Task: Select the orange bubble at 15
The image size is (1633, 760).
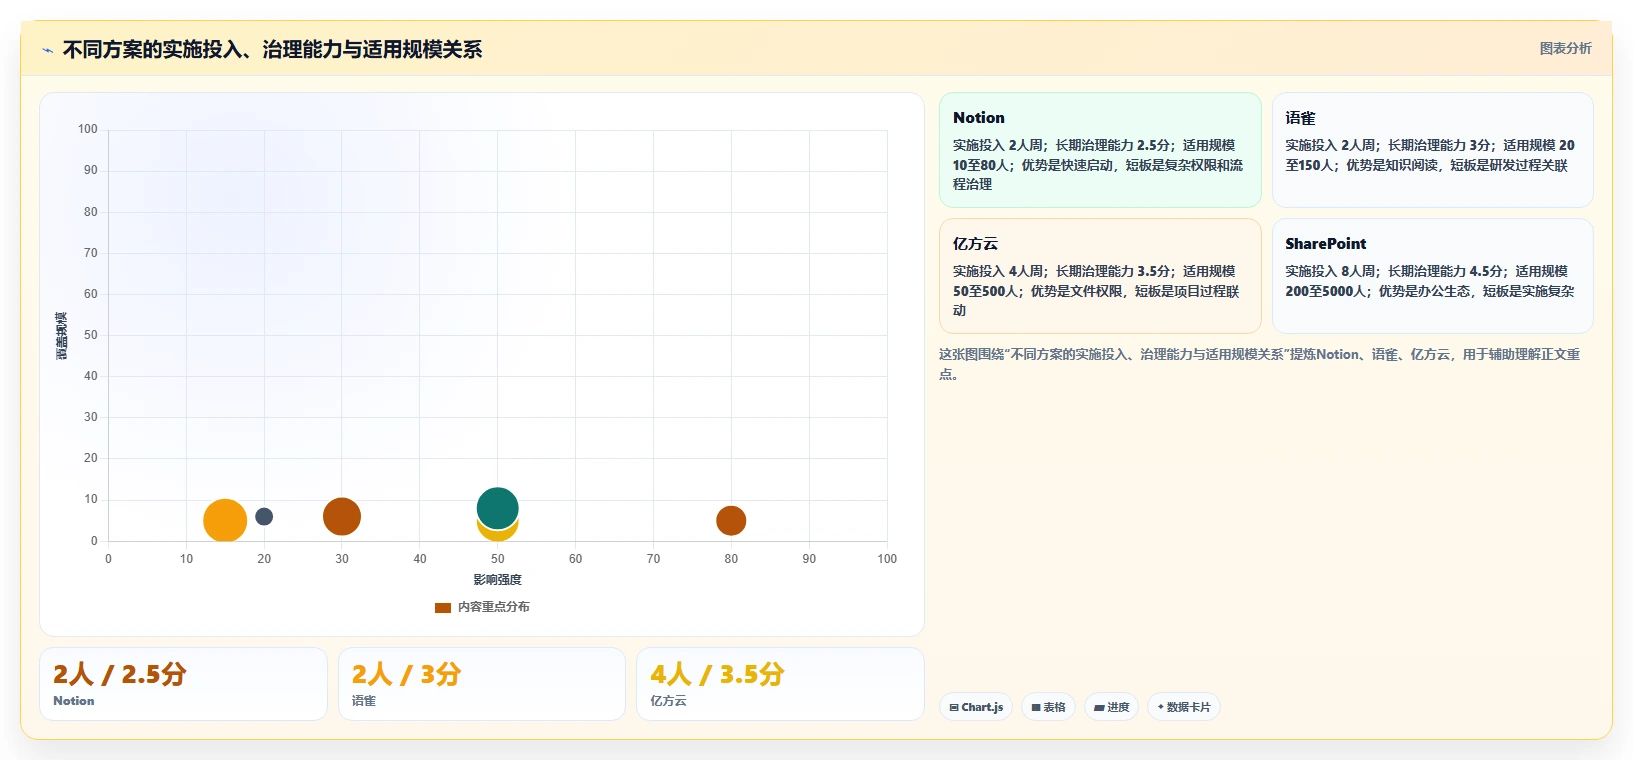Action: pos(225,521)
